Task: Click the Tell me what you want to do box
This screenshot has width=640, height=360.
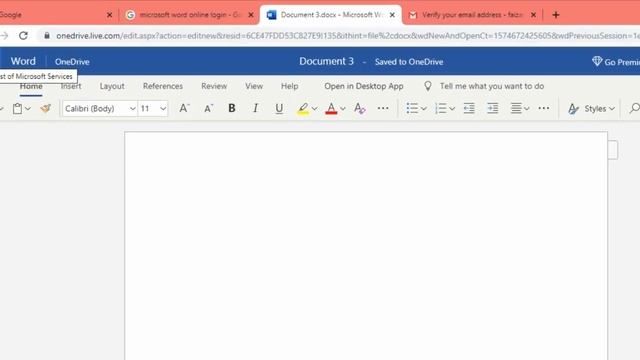Action: 492,86
